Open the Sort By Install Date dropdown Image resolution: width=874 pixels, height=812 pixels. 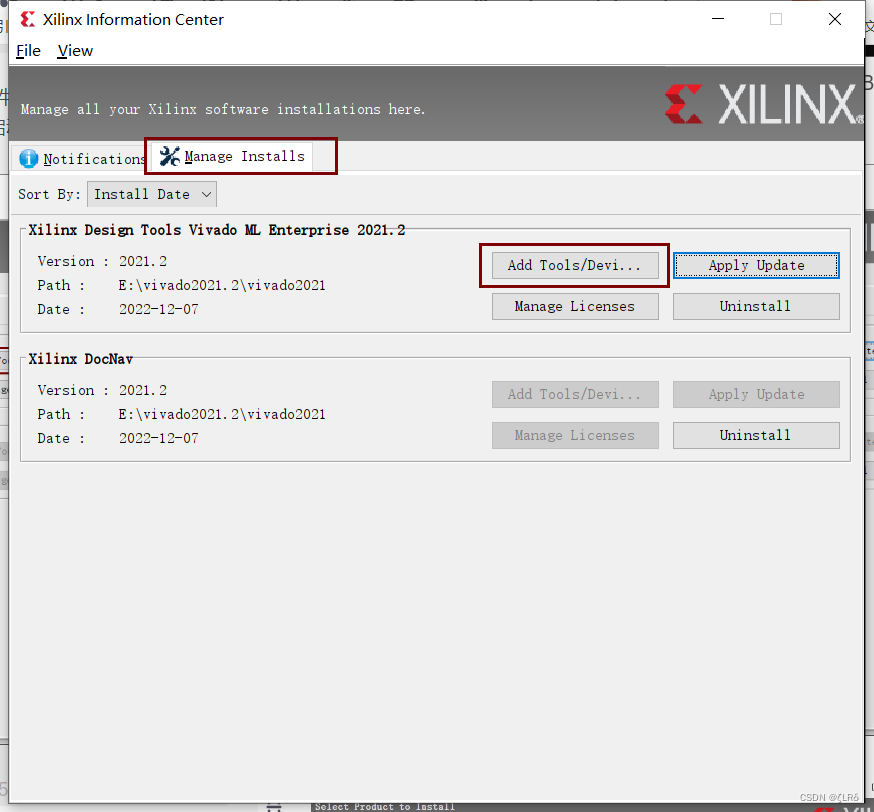point(151,194)
